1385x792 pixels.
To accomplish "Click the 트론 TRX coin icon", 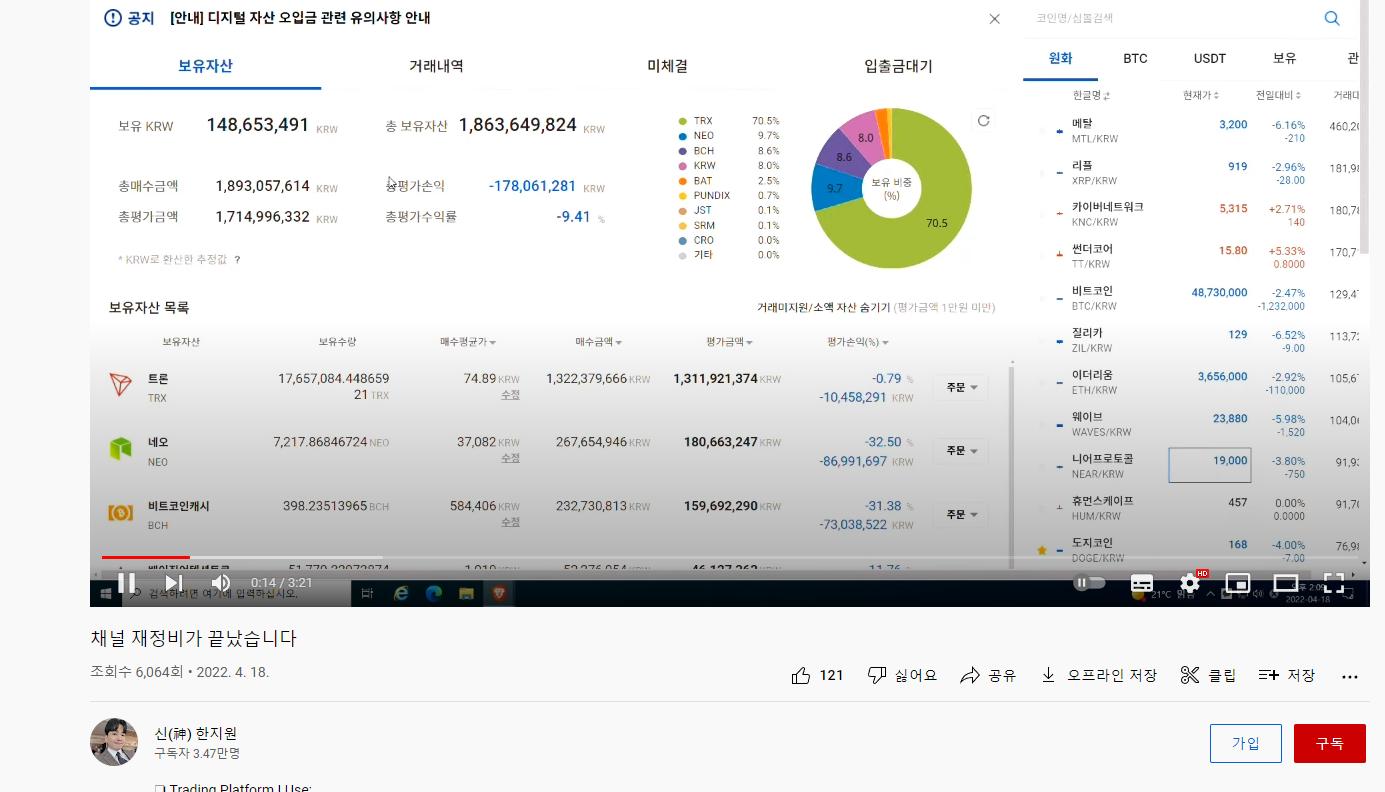I will tap(120, 385).
